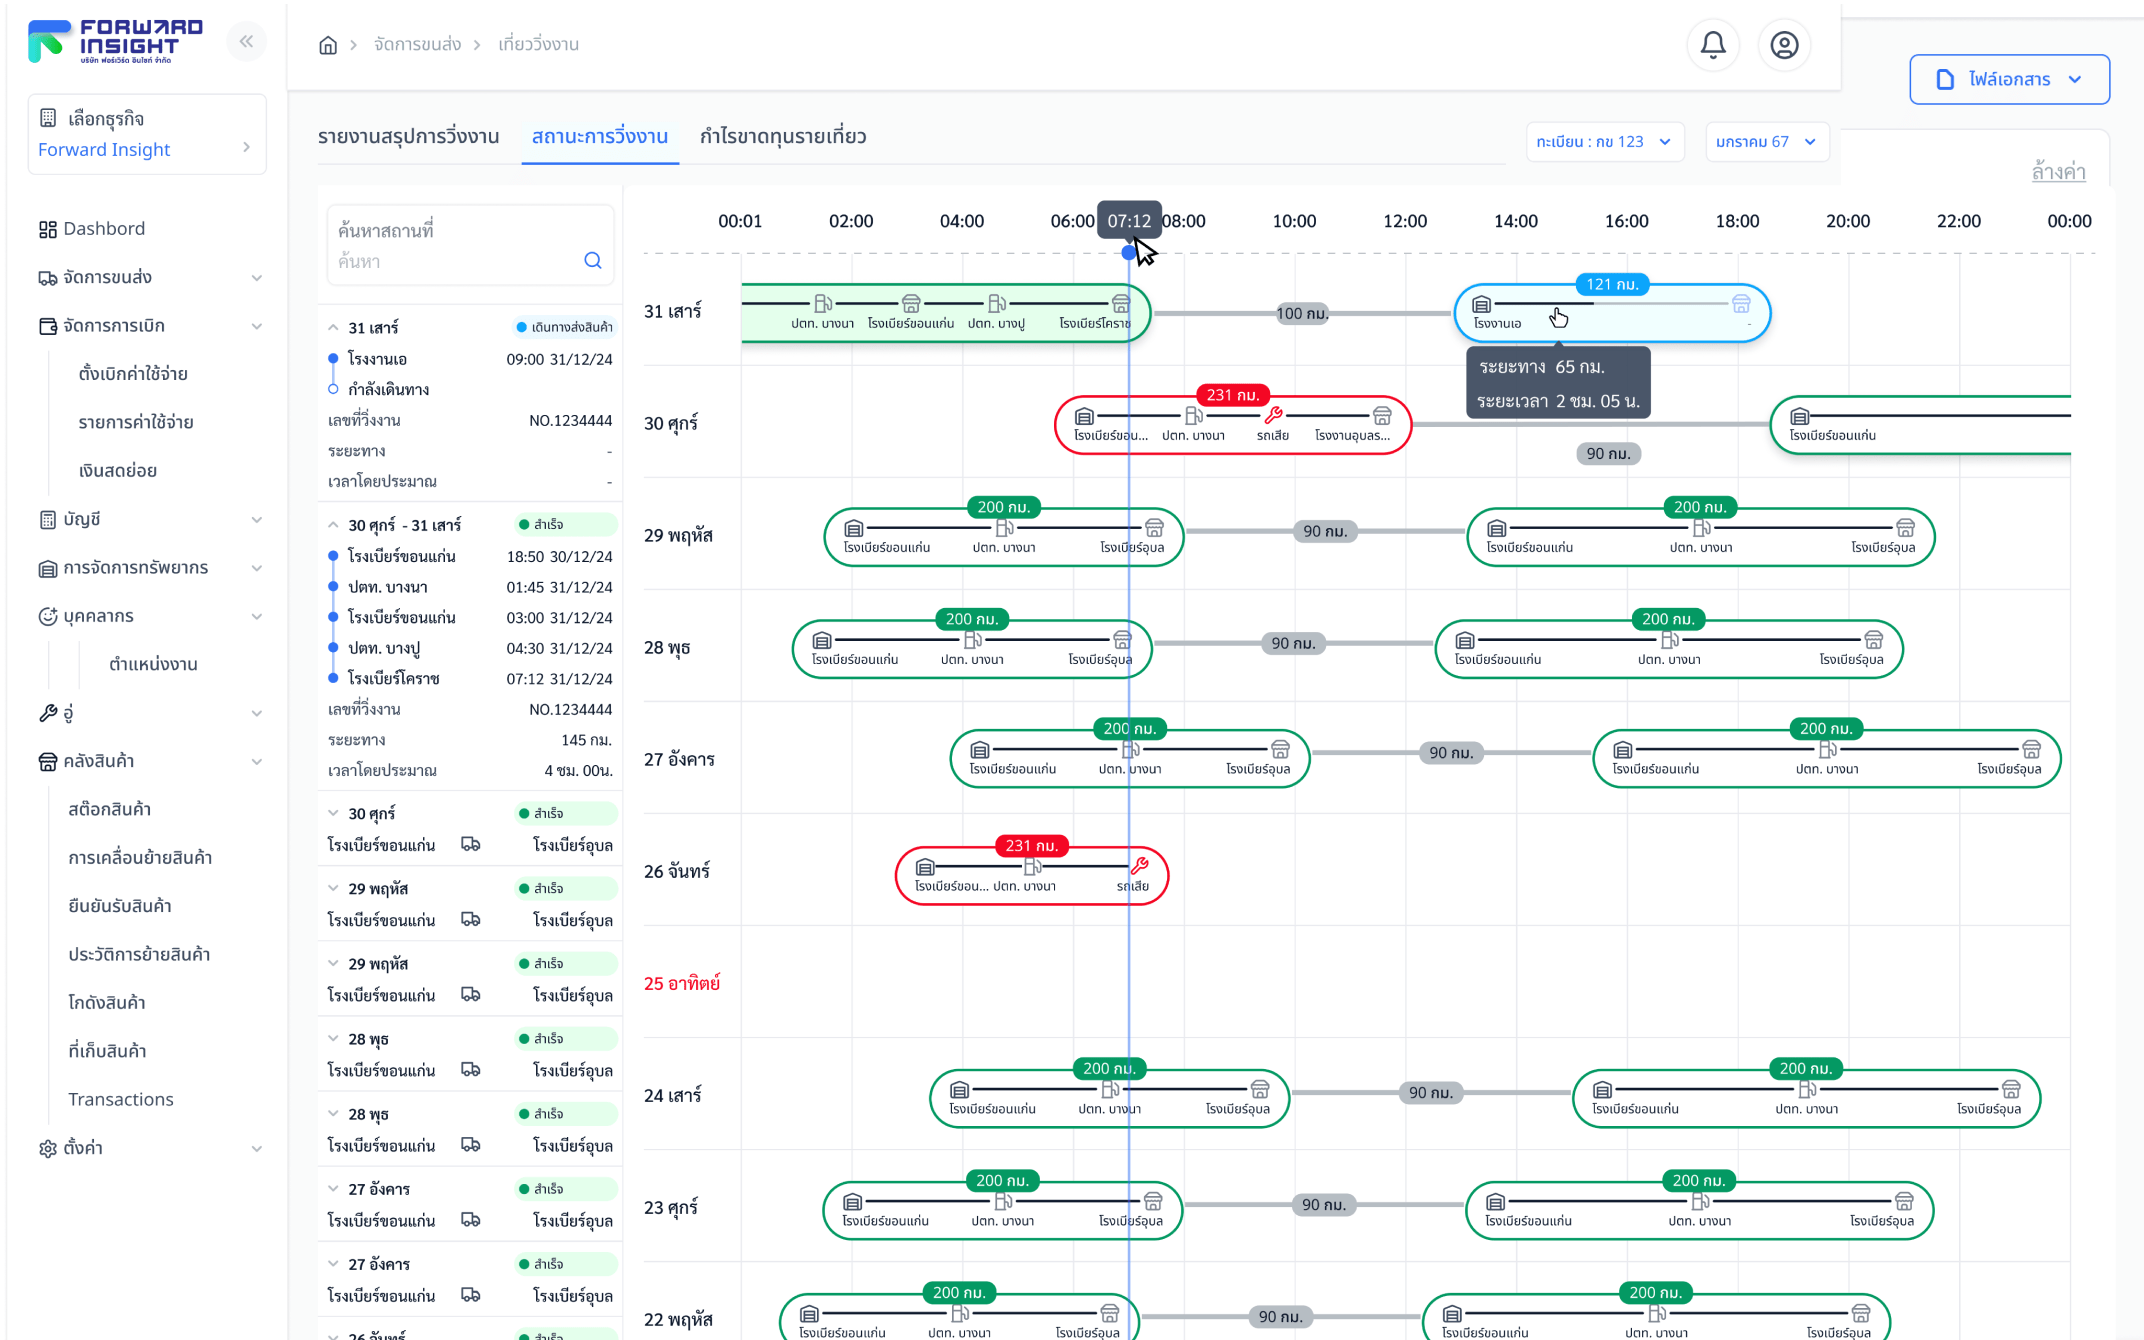Open the มกราคม 67 month dropdown
Screen dimensions: 2144x1340
tap(1766, 142)
